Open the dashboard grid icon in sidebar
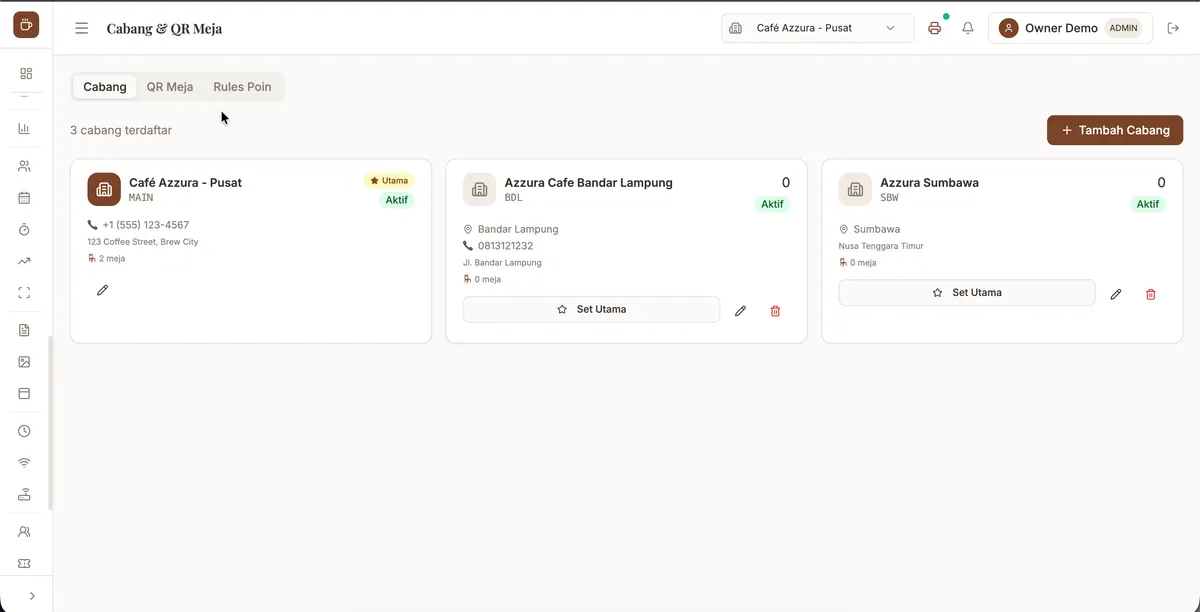The height and width of the screenshot is (612, 1200). tap(26, 73)
